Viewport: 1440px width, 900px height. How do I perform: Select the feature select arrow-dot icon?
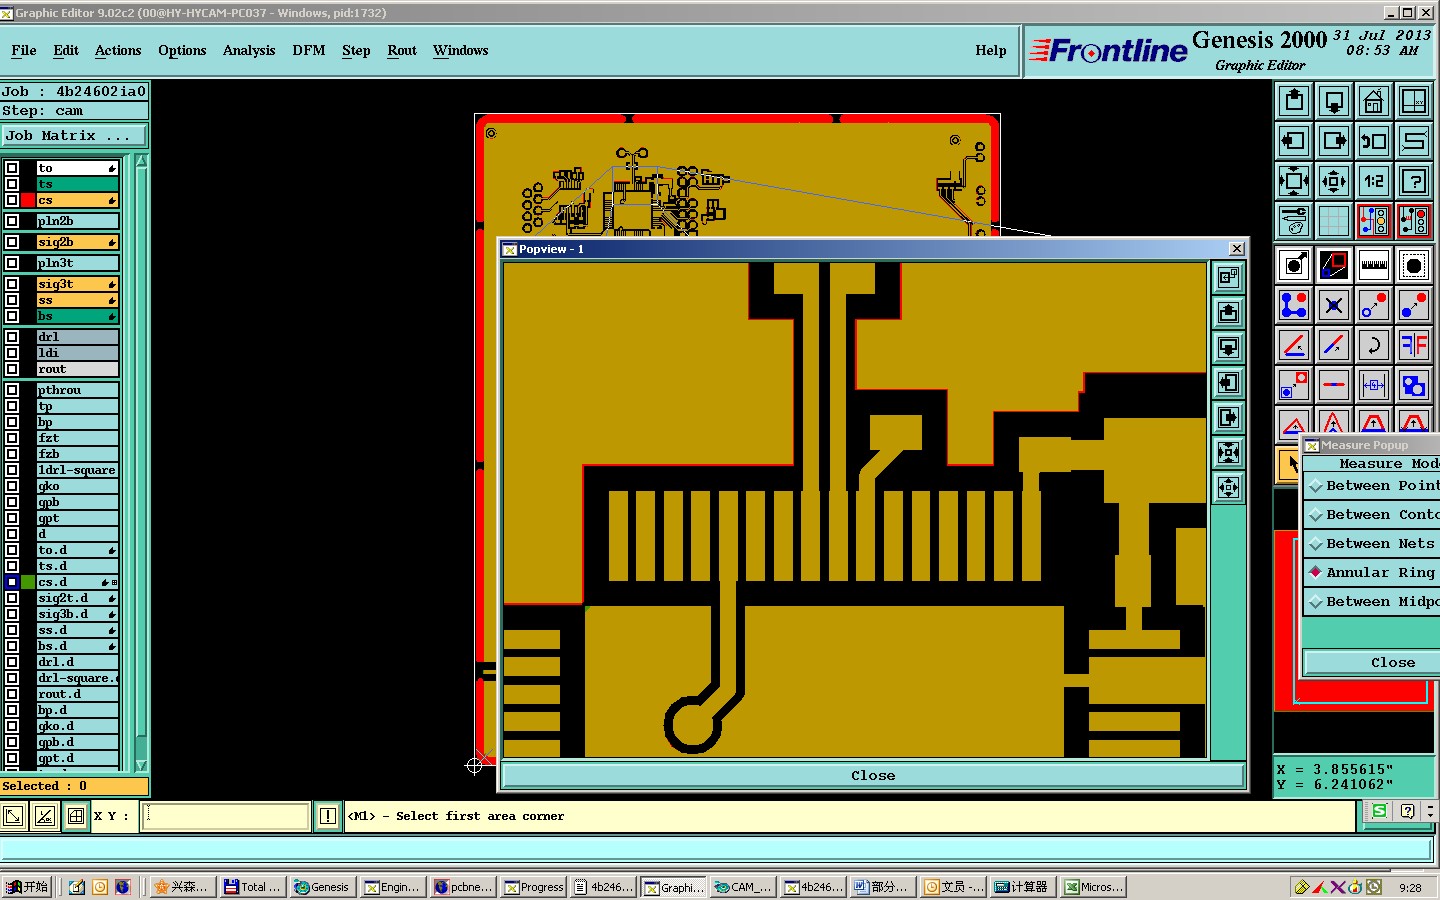1294,265
